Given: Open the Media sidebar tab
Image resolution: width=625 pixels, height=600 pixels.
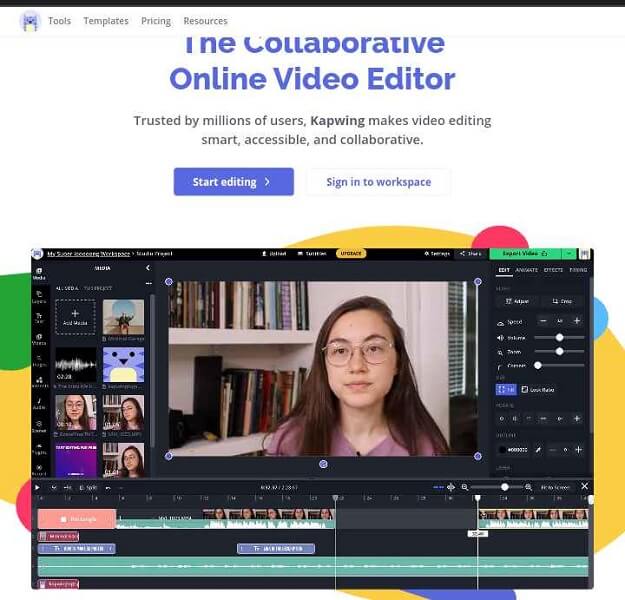Looking at the screenshot, I should [39, 273].
